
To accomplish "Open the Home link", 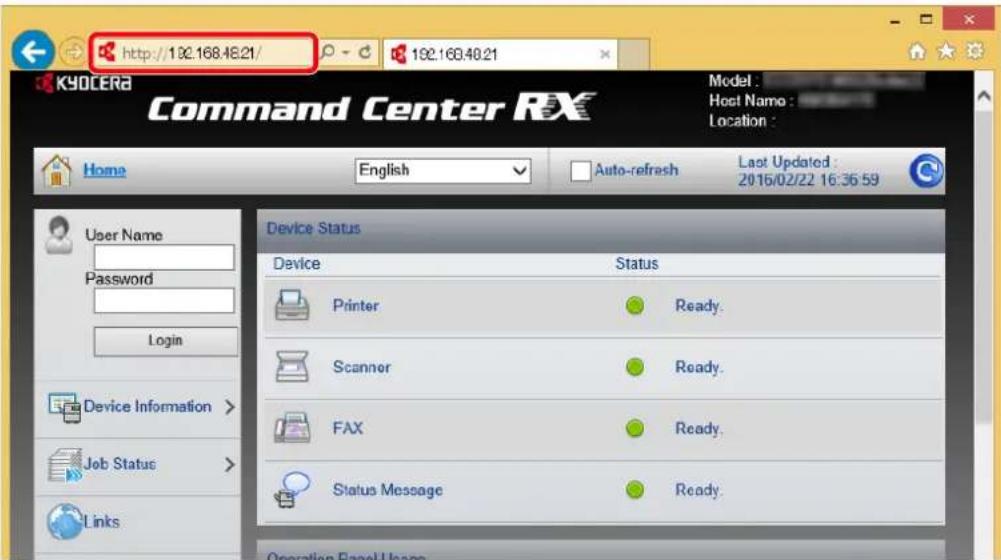I will (x=105, y=170).
